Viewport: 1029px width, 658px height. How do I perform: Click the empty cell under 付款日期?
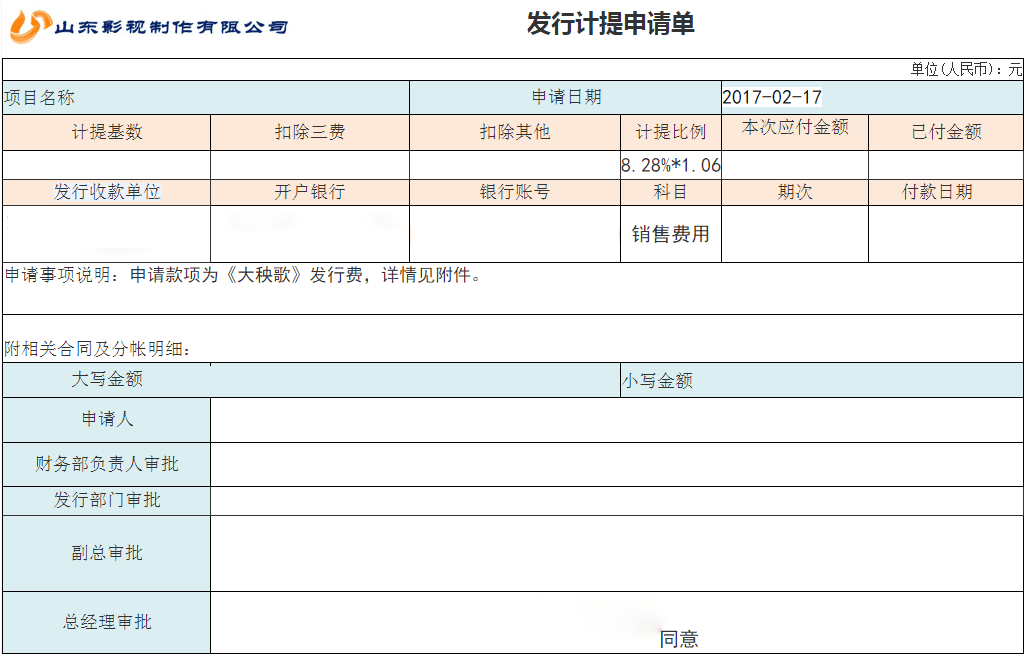(x=946, y=234)
